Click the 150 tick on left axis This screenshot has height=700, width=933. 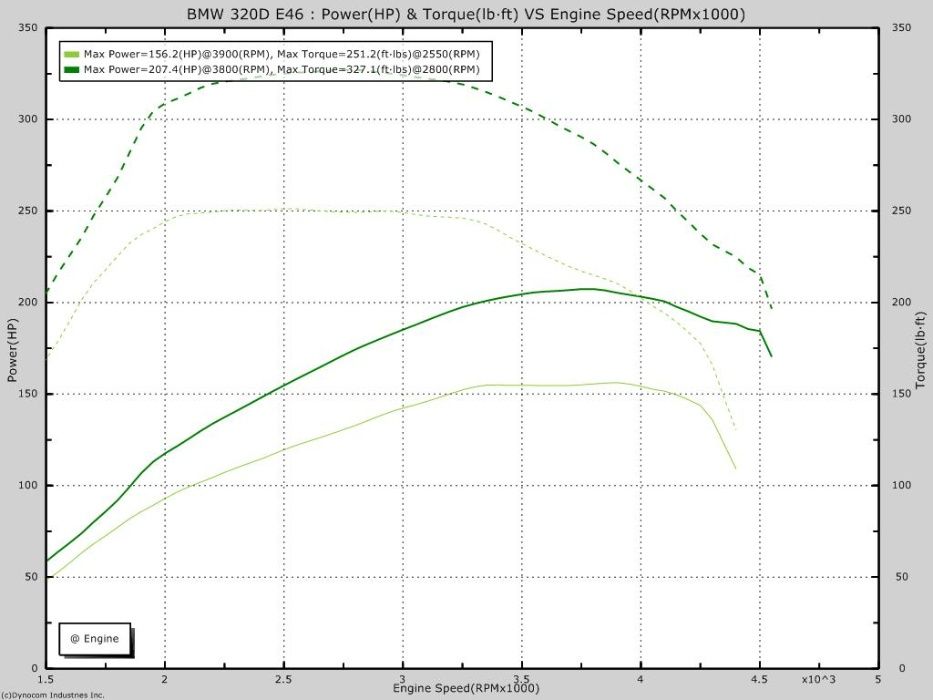pyautogui.click(x=27, y=394)
